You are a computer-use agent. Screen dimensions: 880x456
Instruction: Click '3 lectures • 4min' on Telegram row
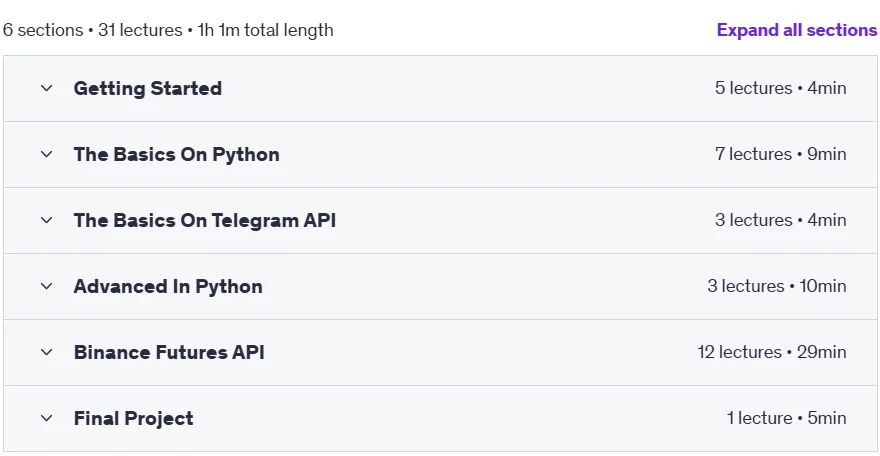point(781,220)
